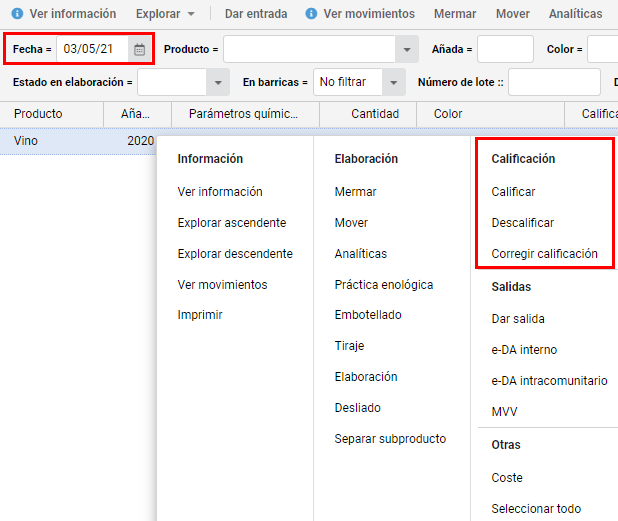Select the Vino row in the table
The width and height of the screenshot is (618, 521).
tap(78, 141)
